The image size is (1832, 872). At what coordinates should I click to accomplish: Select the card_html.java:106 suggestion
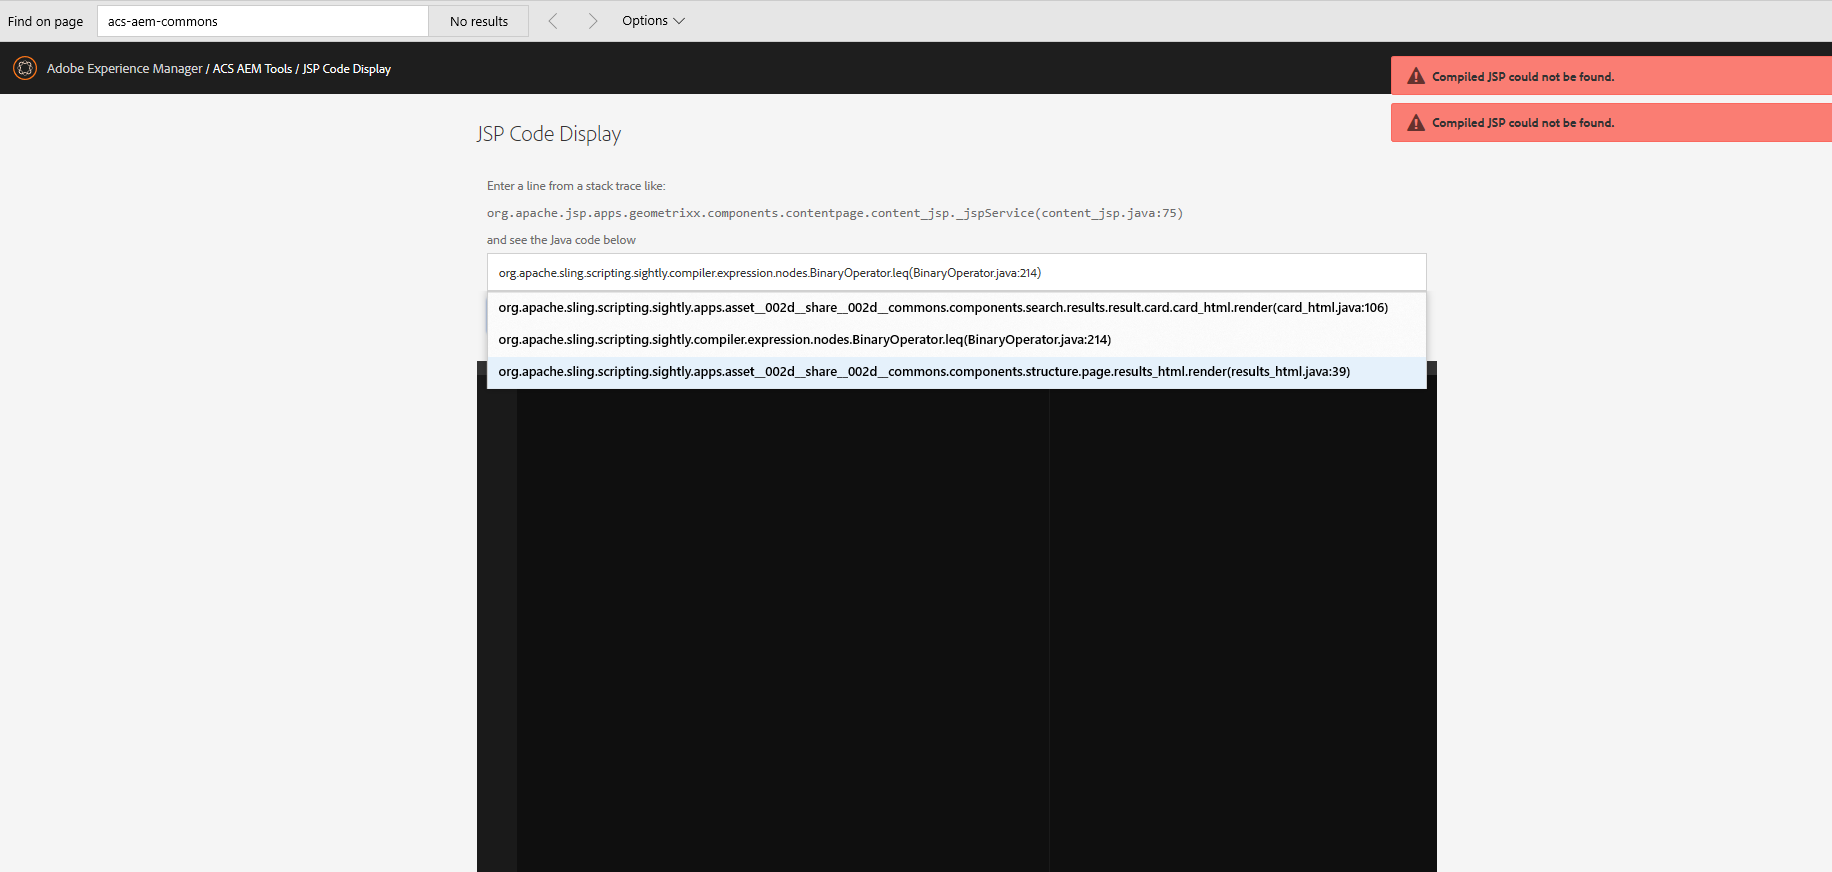(x=956, y=308)
